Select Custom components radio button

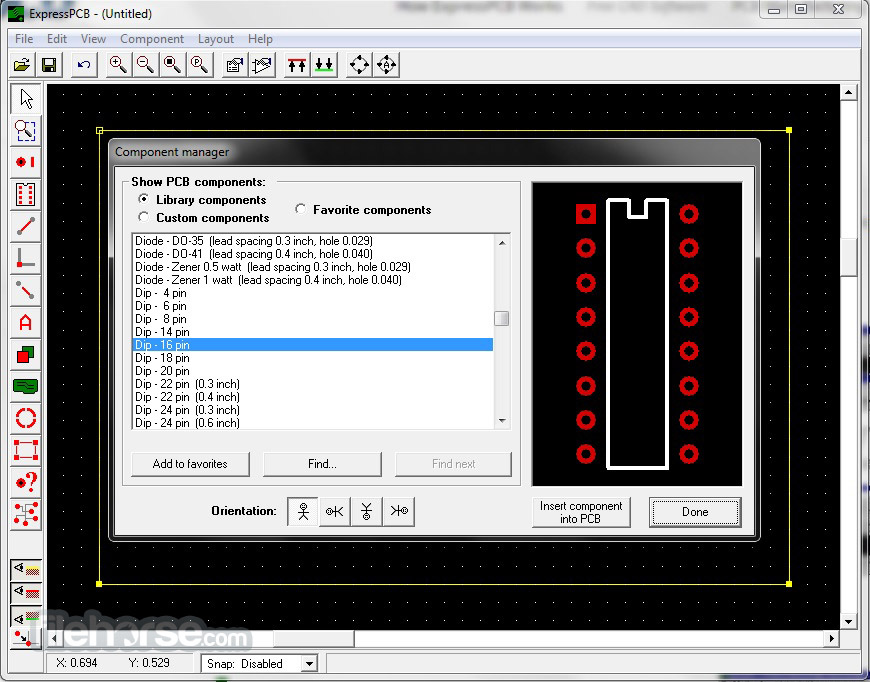point(144,217)
